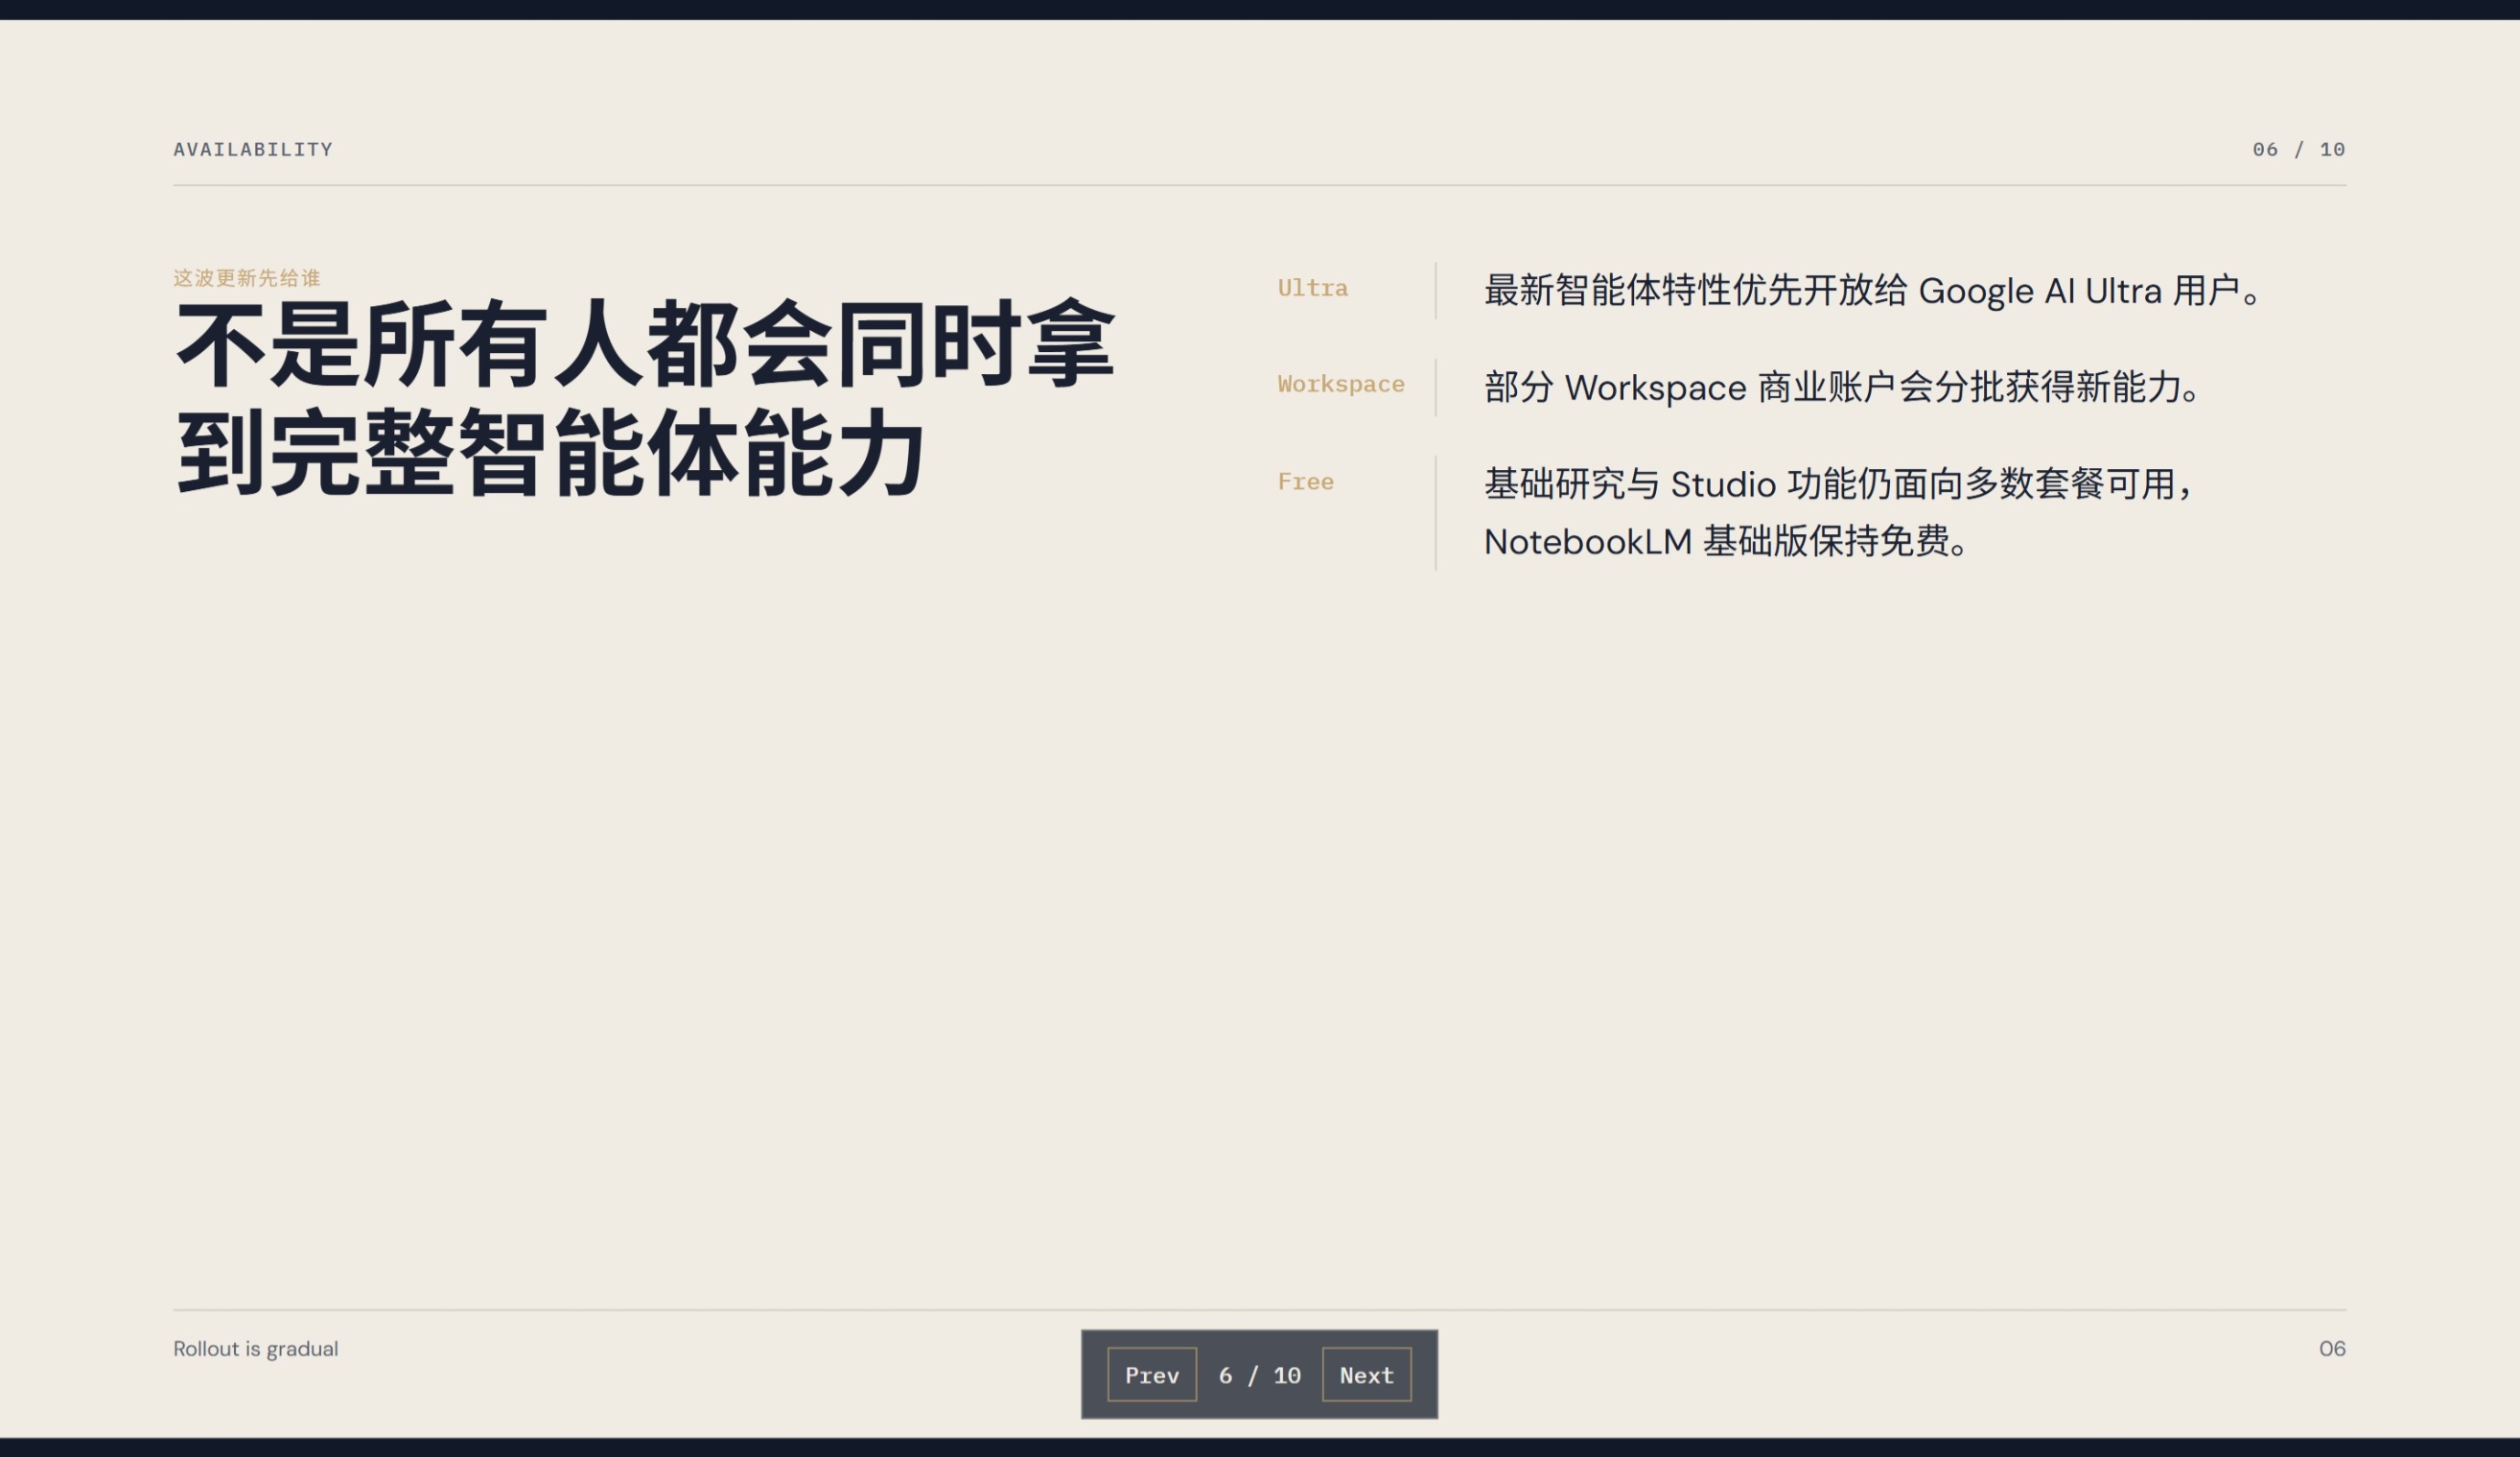The width and height of the screenshot is (2520, 1457).
Task: Select the Ultra tier label
Action: click(1312, 288)
